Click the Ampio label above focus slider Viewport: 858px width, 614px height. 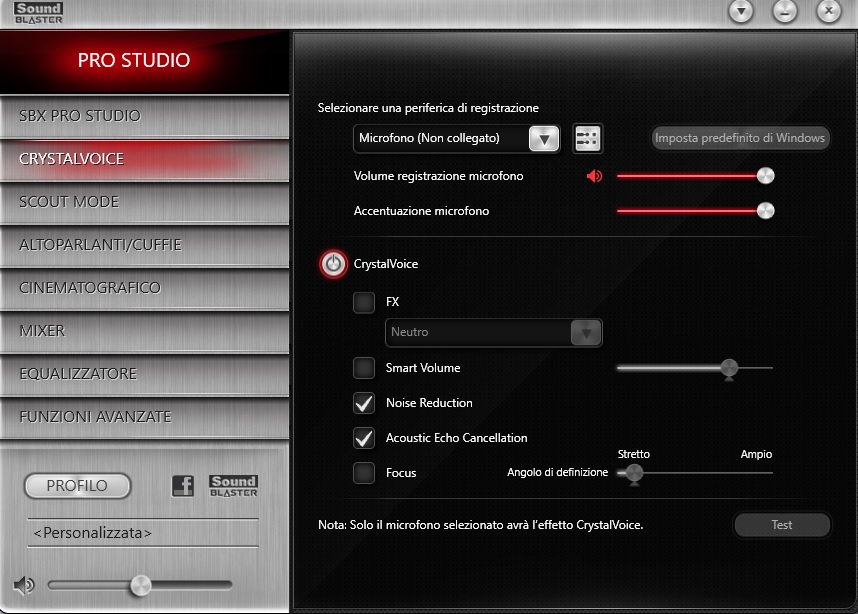point(756,454)
